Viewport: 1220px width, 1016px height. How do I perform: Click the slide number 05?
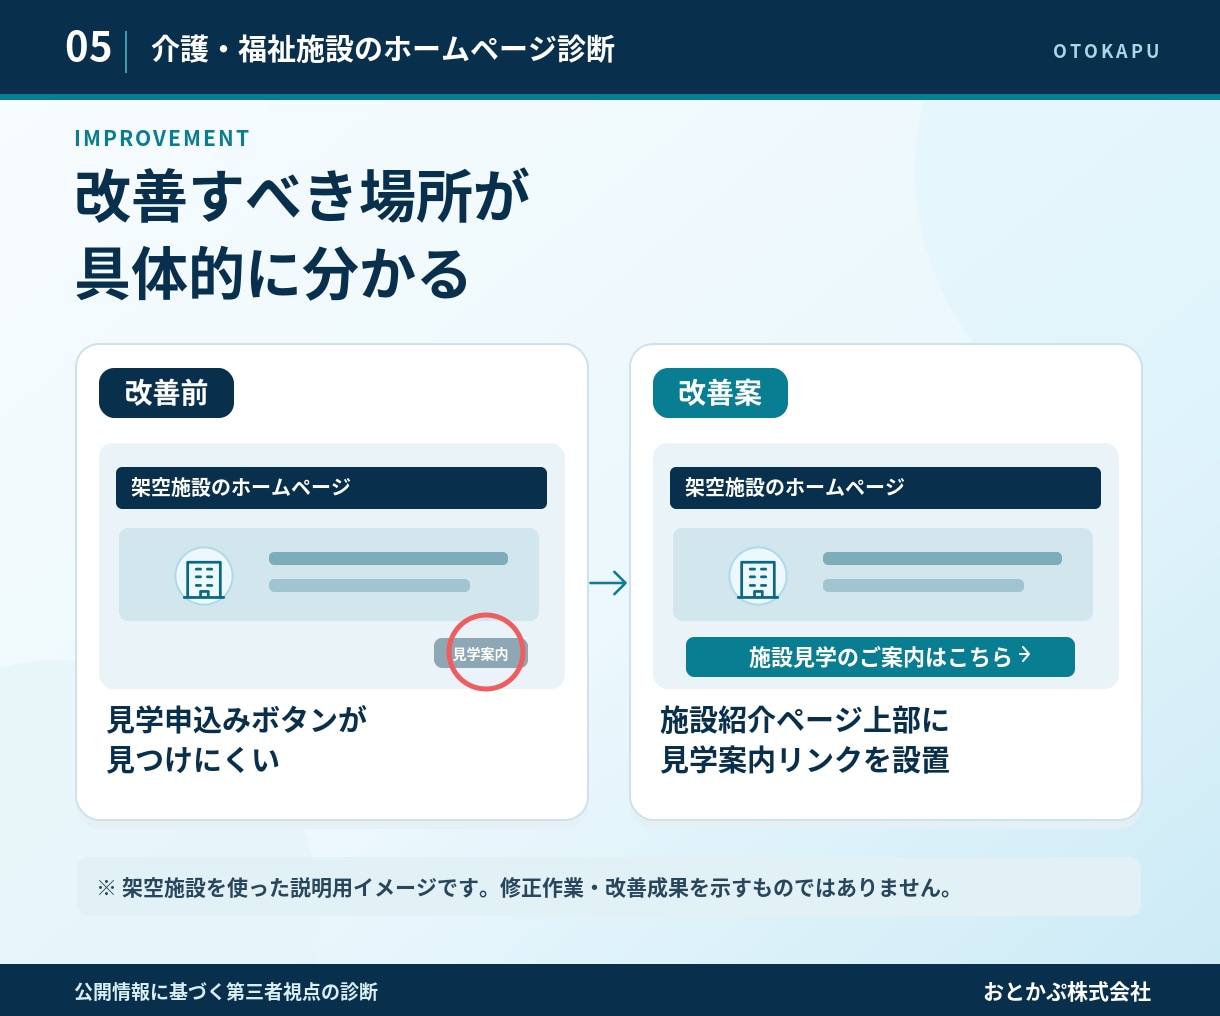click(88, 47)
